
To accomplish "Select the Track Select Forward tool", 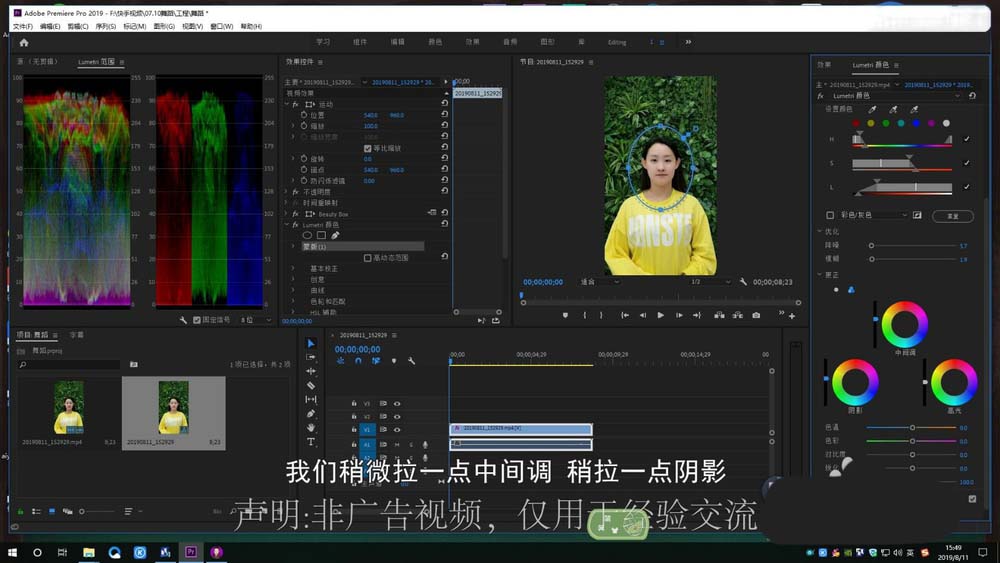I will click(x=311, y=357).
